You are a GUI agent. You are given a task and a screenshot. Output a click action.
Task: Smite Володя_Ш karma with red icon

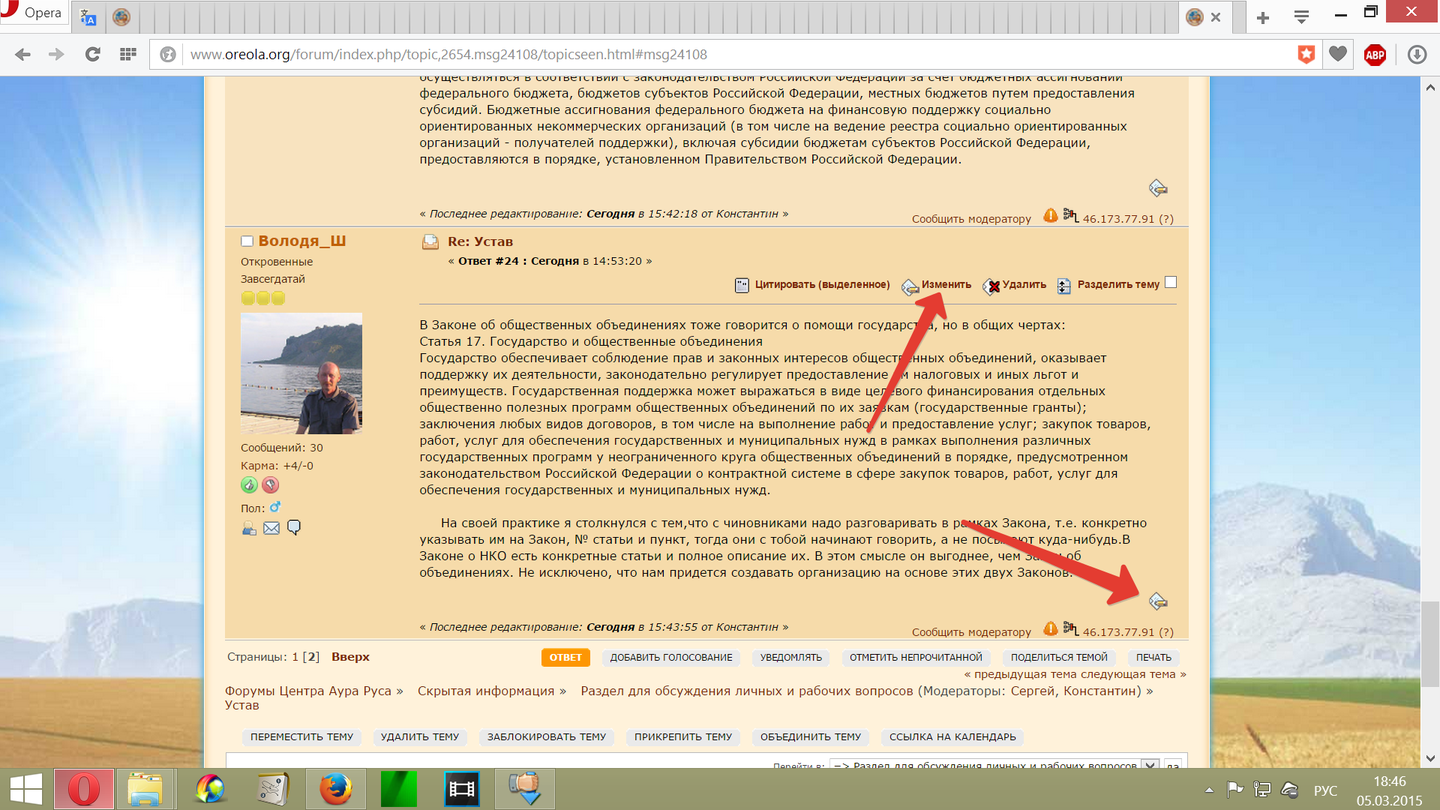(x=270, y=485)
